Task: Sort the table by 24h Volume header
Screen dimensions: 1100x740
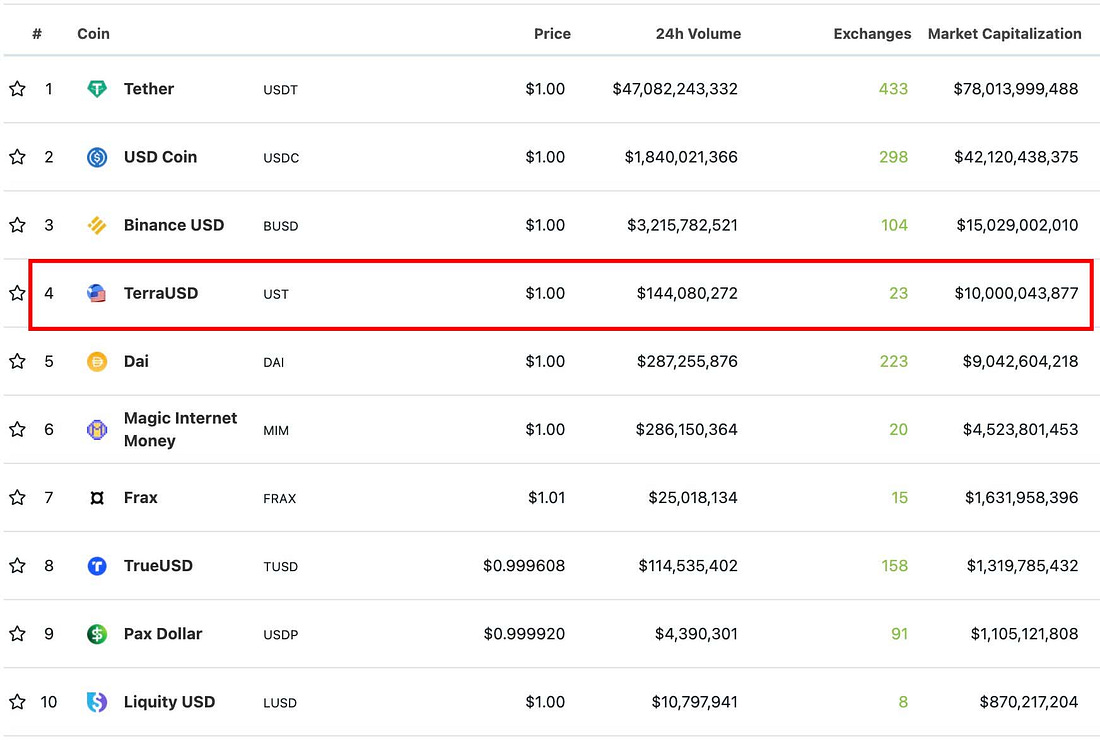Action: 698,34
